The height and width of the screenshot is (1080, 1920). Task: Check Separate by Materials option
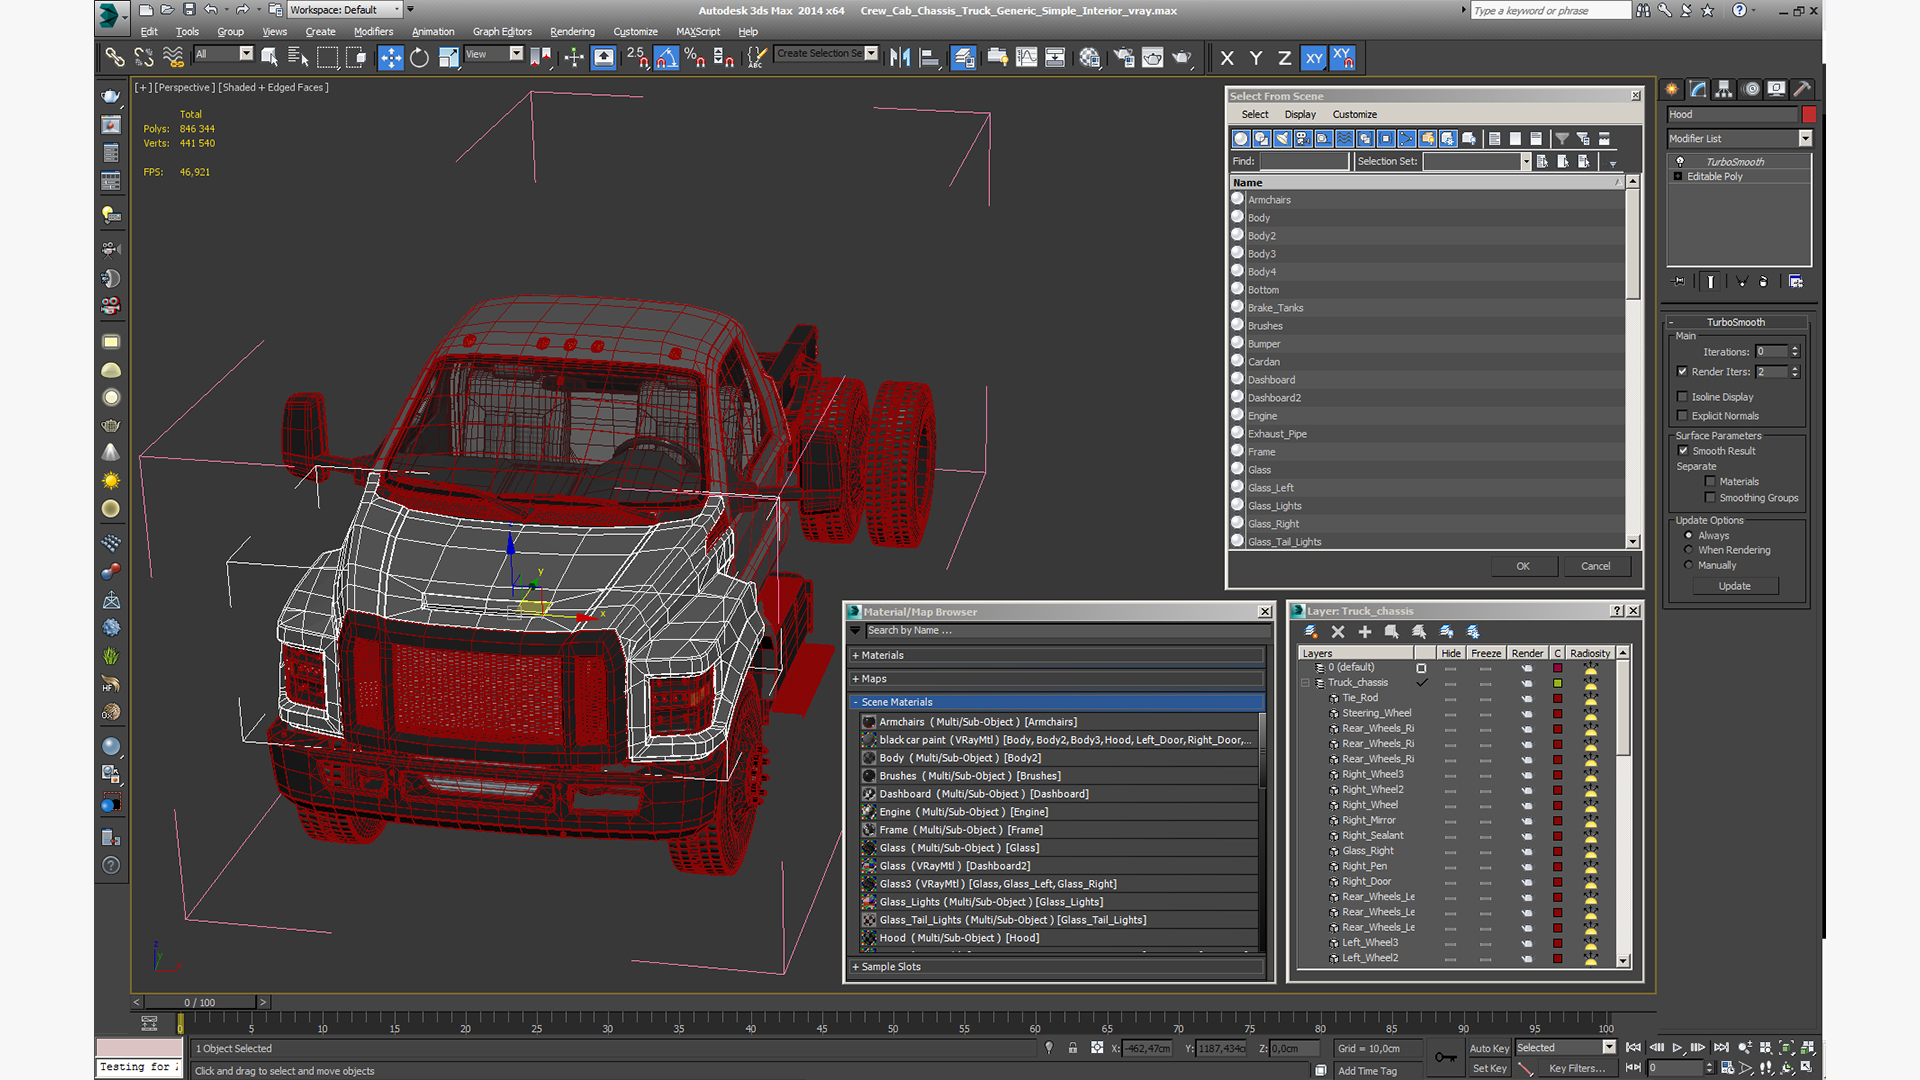1710,482
